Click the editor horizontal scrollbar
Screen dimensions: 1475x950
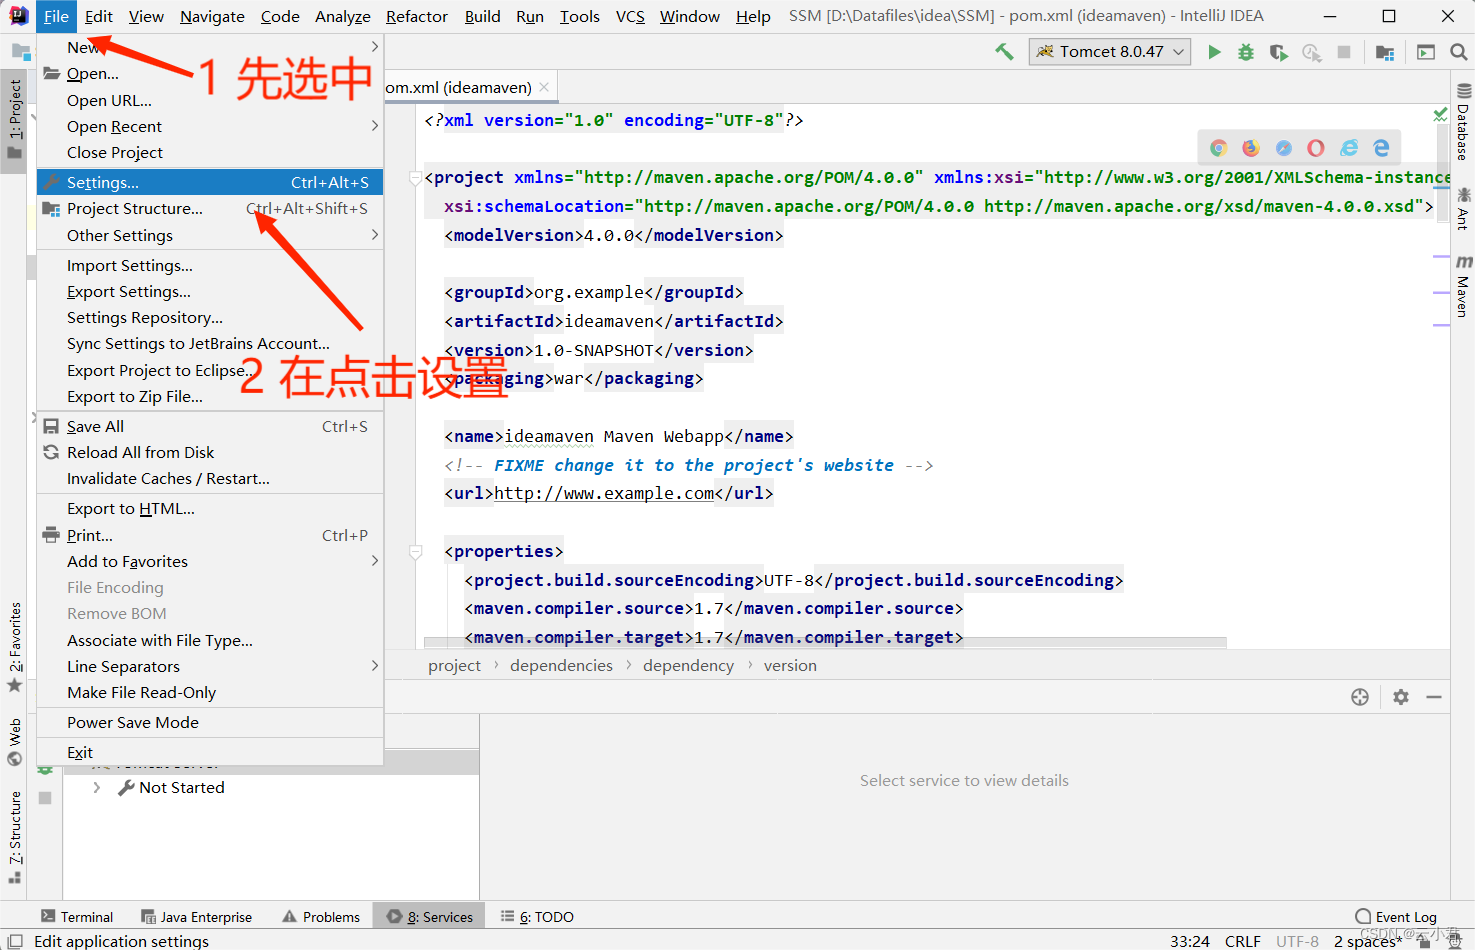[x=825, y=642]
